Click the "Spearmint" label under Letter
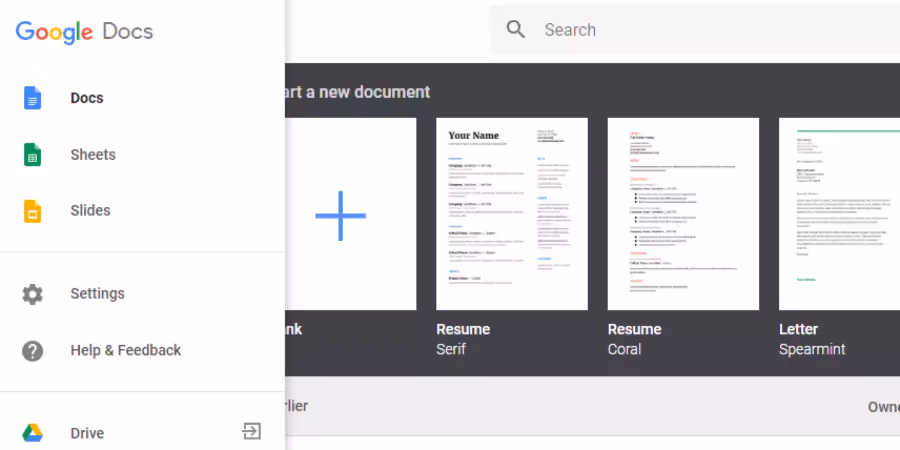The height and width of the screenshot is (450, 900). click(x=812, y=349)
